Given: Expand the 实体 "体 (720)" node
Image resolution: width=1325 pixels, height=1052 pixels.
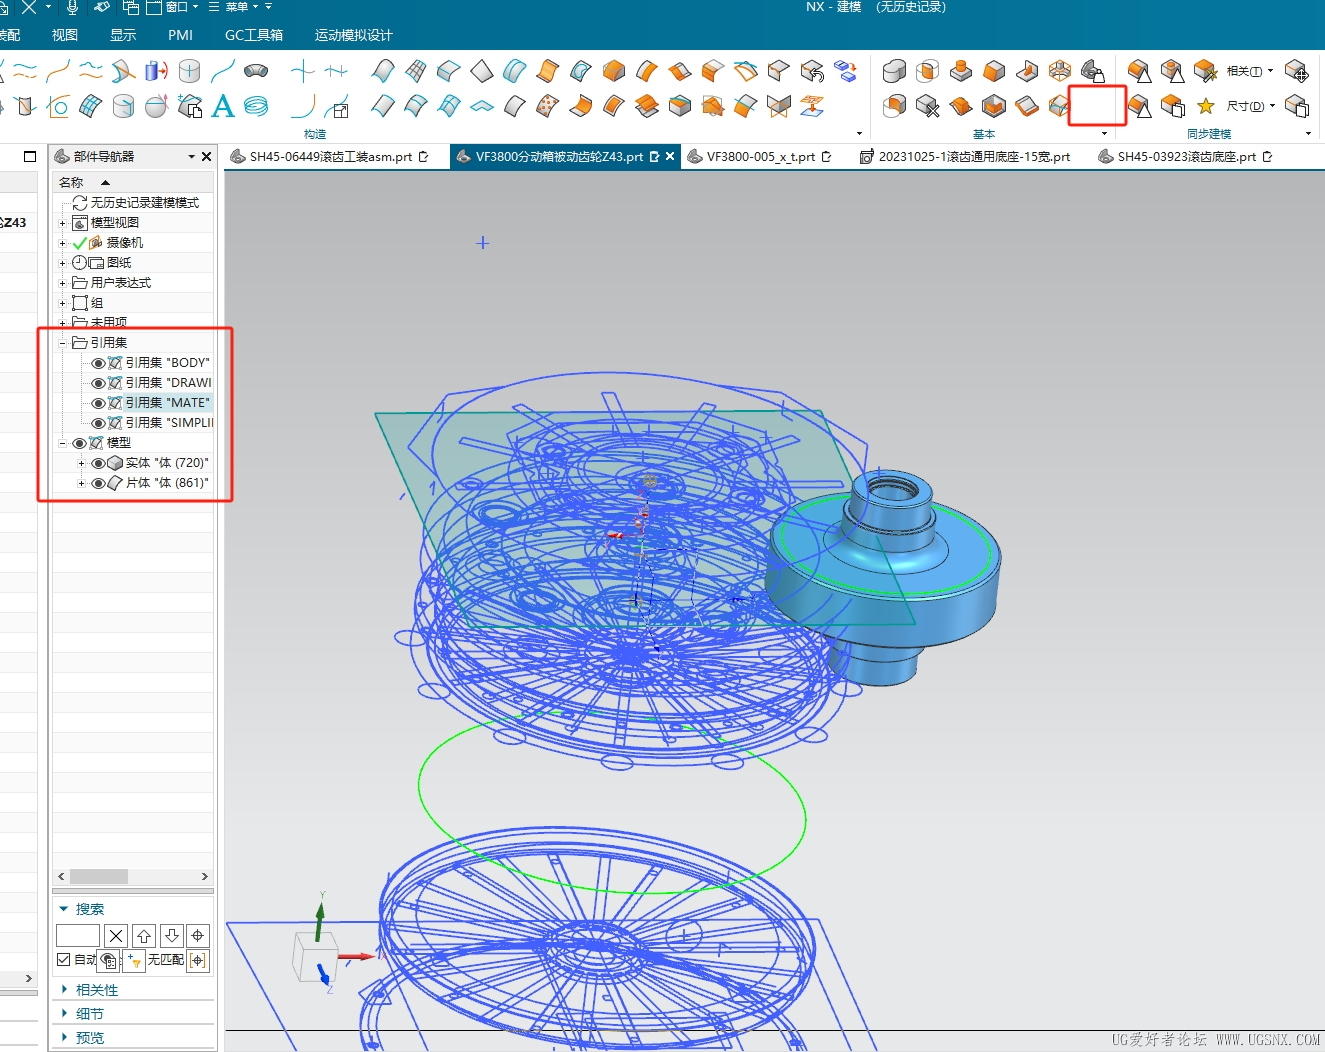Looking at the screenshot, I should tap(81, 463).
